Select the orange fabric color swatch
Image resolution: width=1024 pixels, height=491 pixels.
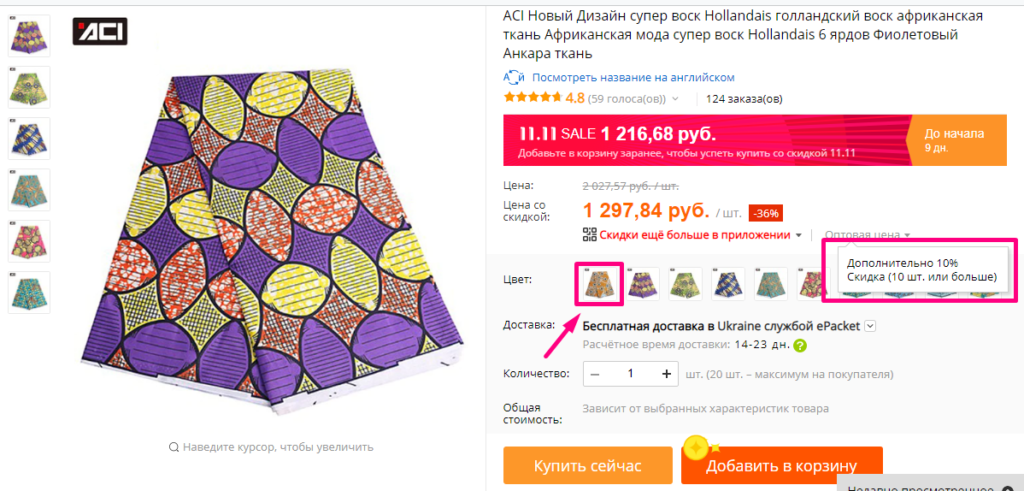pos(599,283)
